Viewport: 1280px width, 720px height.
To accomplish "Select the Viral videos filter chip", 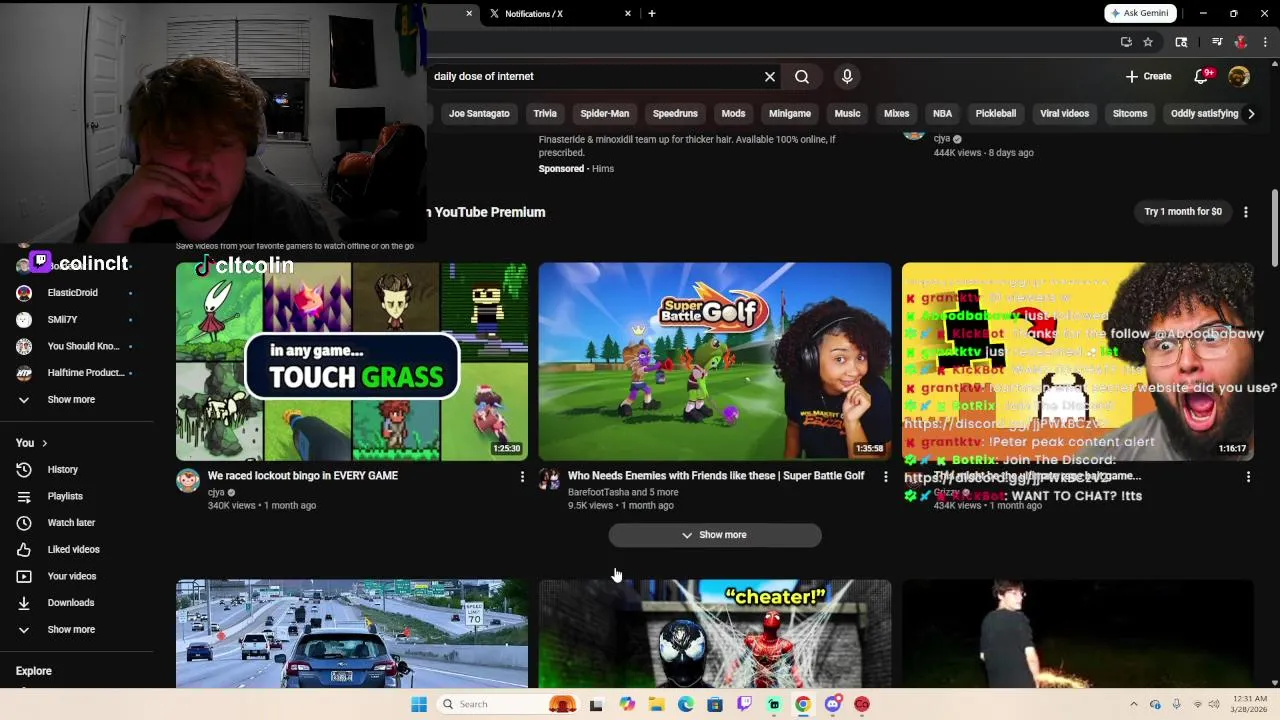I will [1064, 113].
